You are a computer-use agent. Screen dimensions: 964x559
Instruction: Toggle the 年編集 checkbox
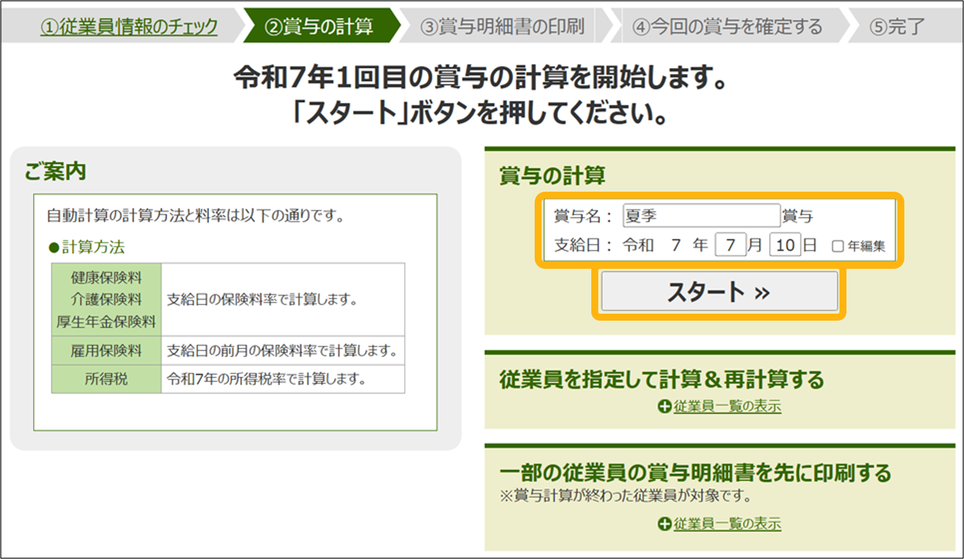click(838, 246)
